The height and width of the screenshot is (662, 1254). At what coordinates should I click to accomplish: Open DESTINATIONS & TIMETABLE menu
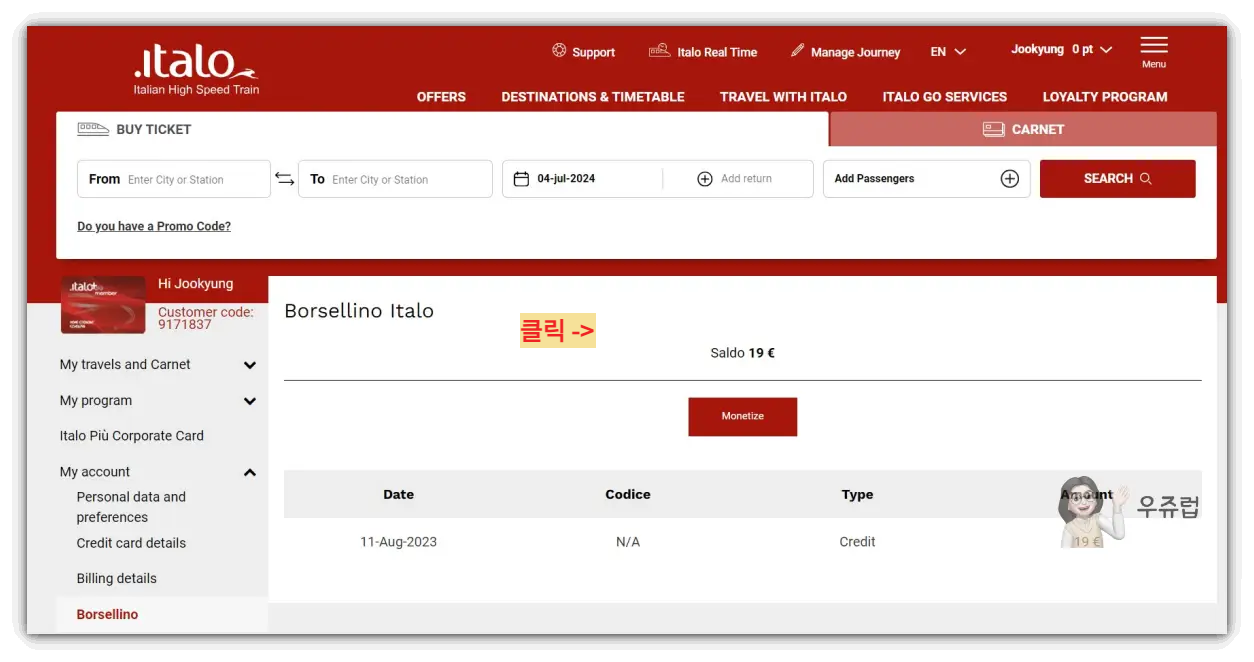pyautogui.click(x=593, y=97)
